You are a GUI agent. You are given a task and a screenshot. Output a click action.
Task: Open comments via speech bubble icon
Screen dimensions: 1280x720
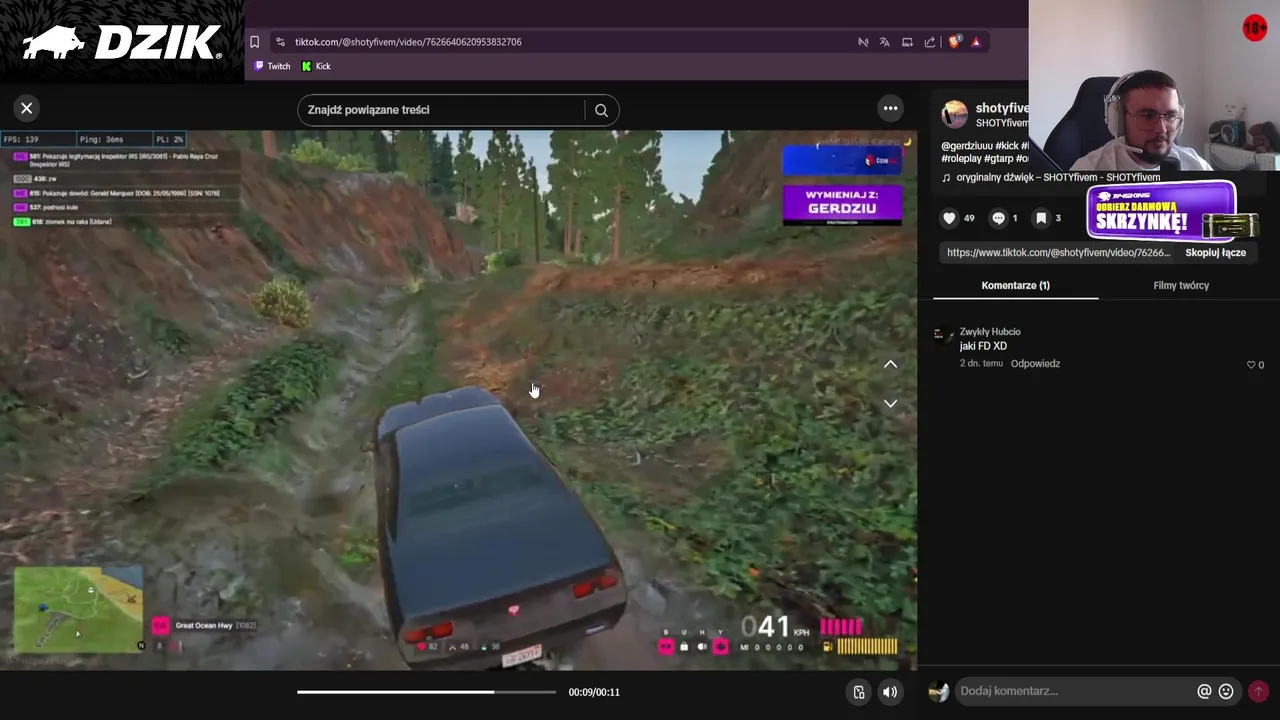pos(998,218)
